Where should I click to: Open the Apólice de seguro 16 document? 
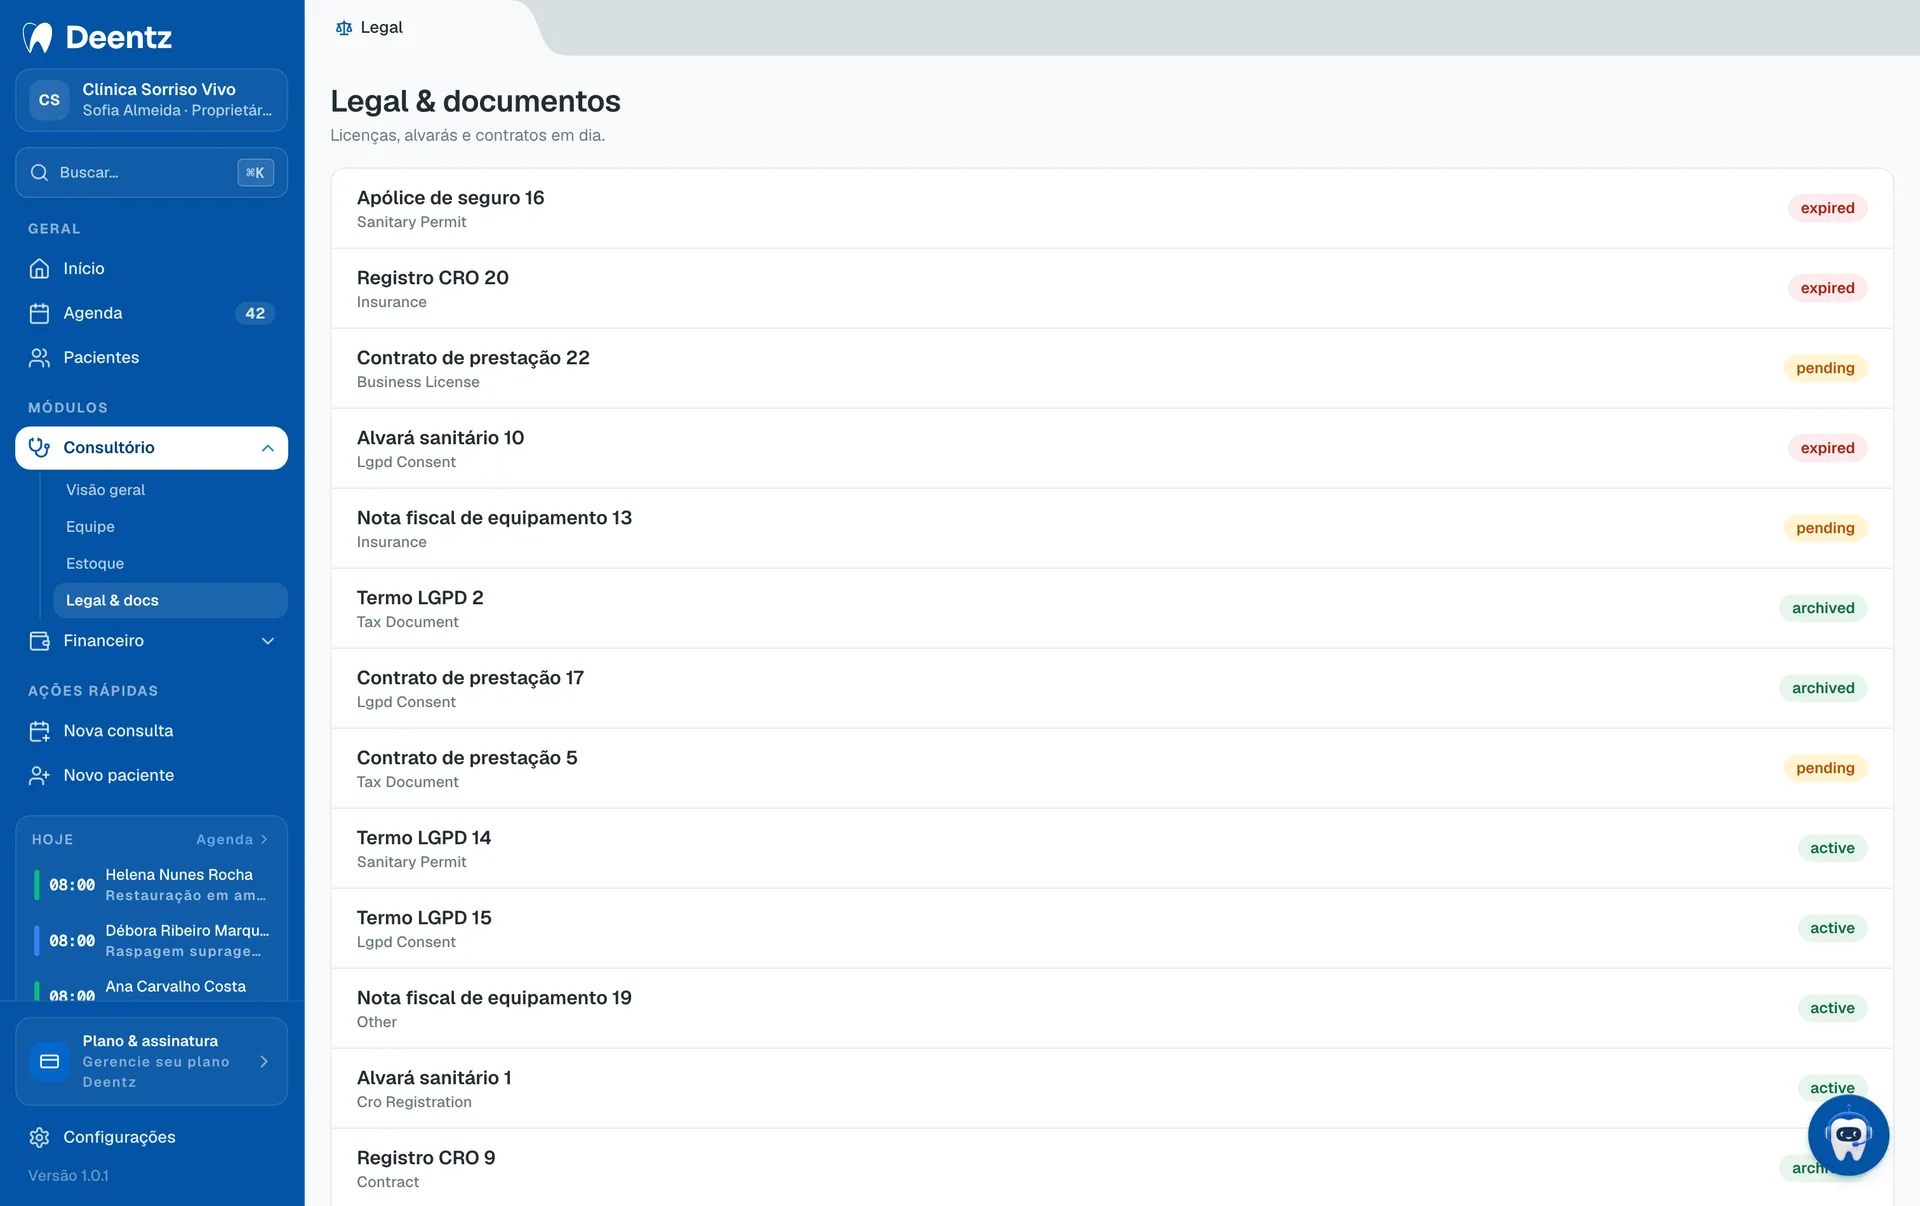(1112, 208)
